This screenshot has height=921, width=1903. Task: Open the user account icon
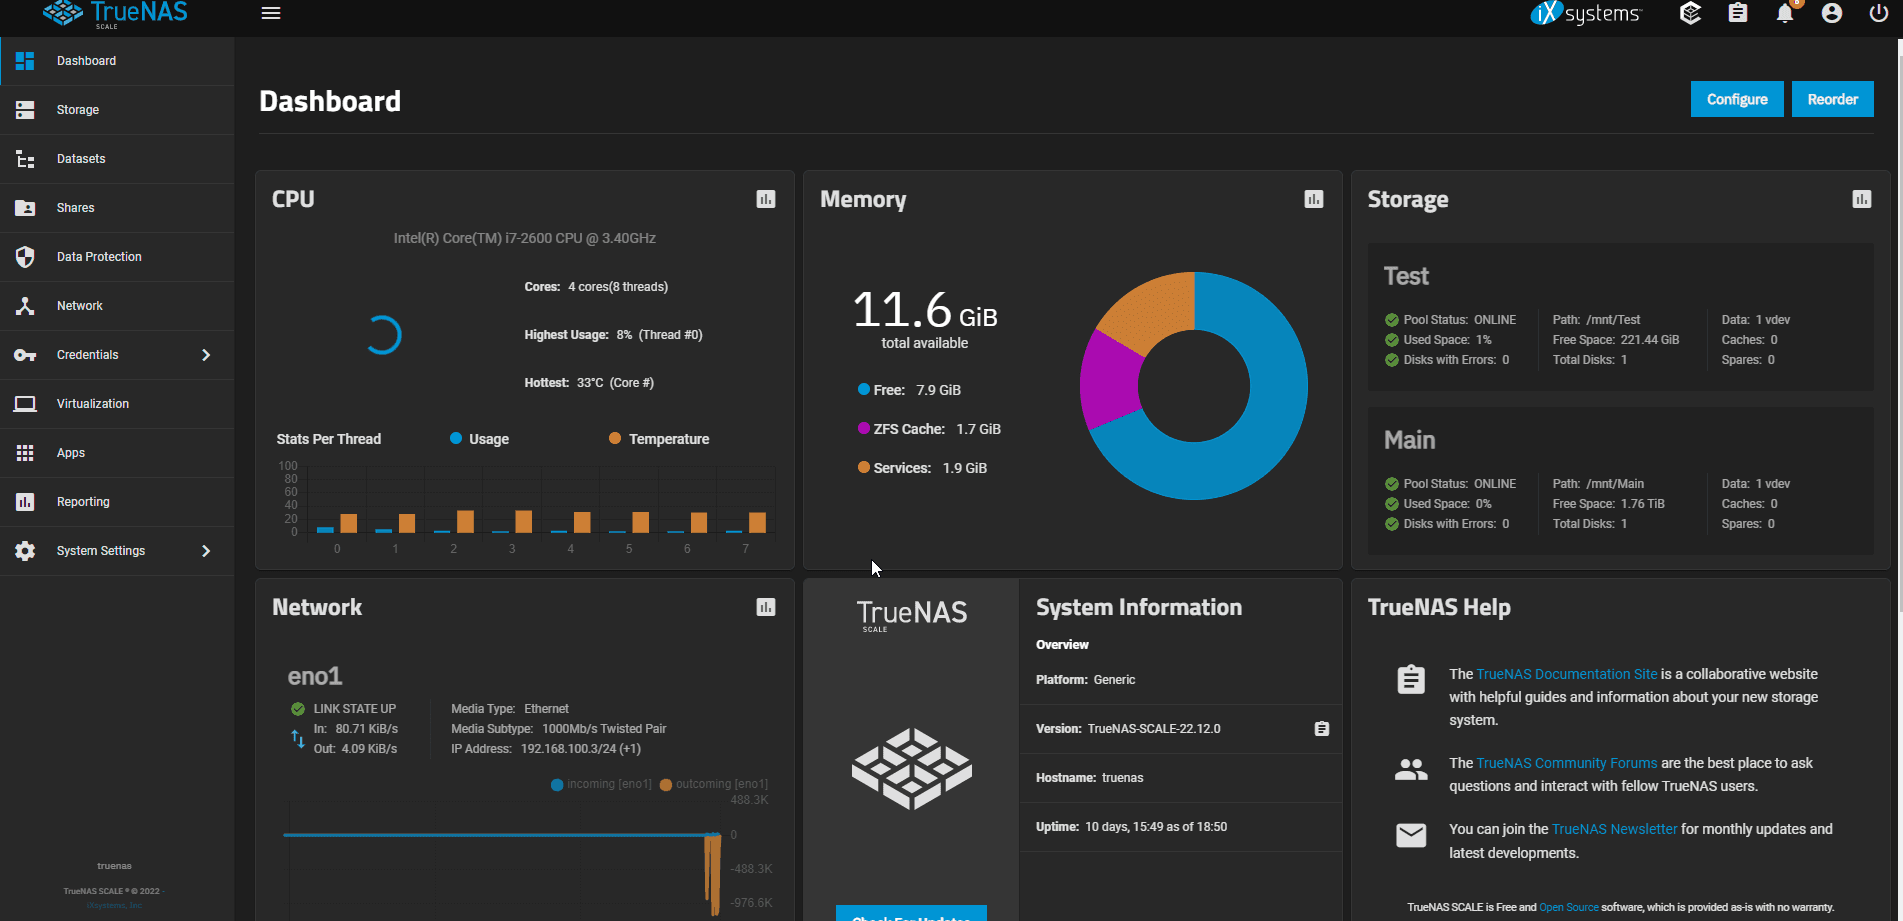(x=1832, y=13)
